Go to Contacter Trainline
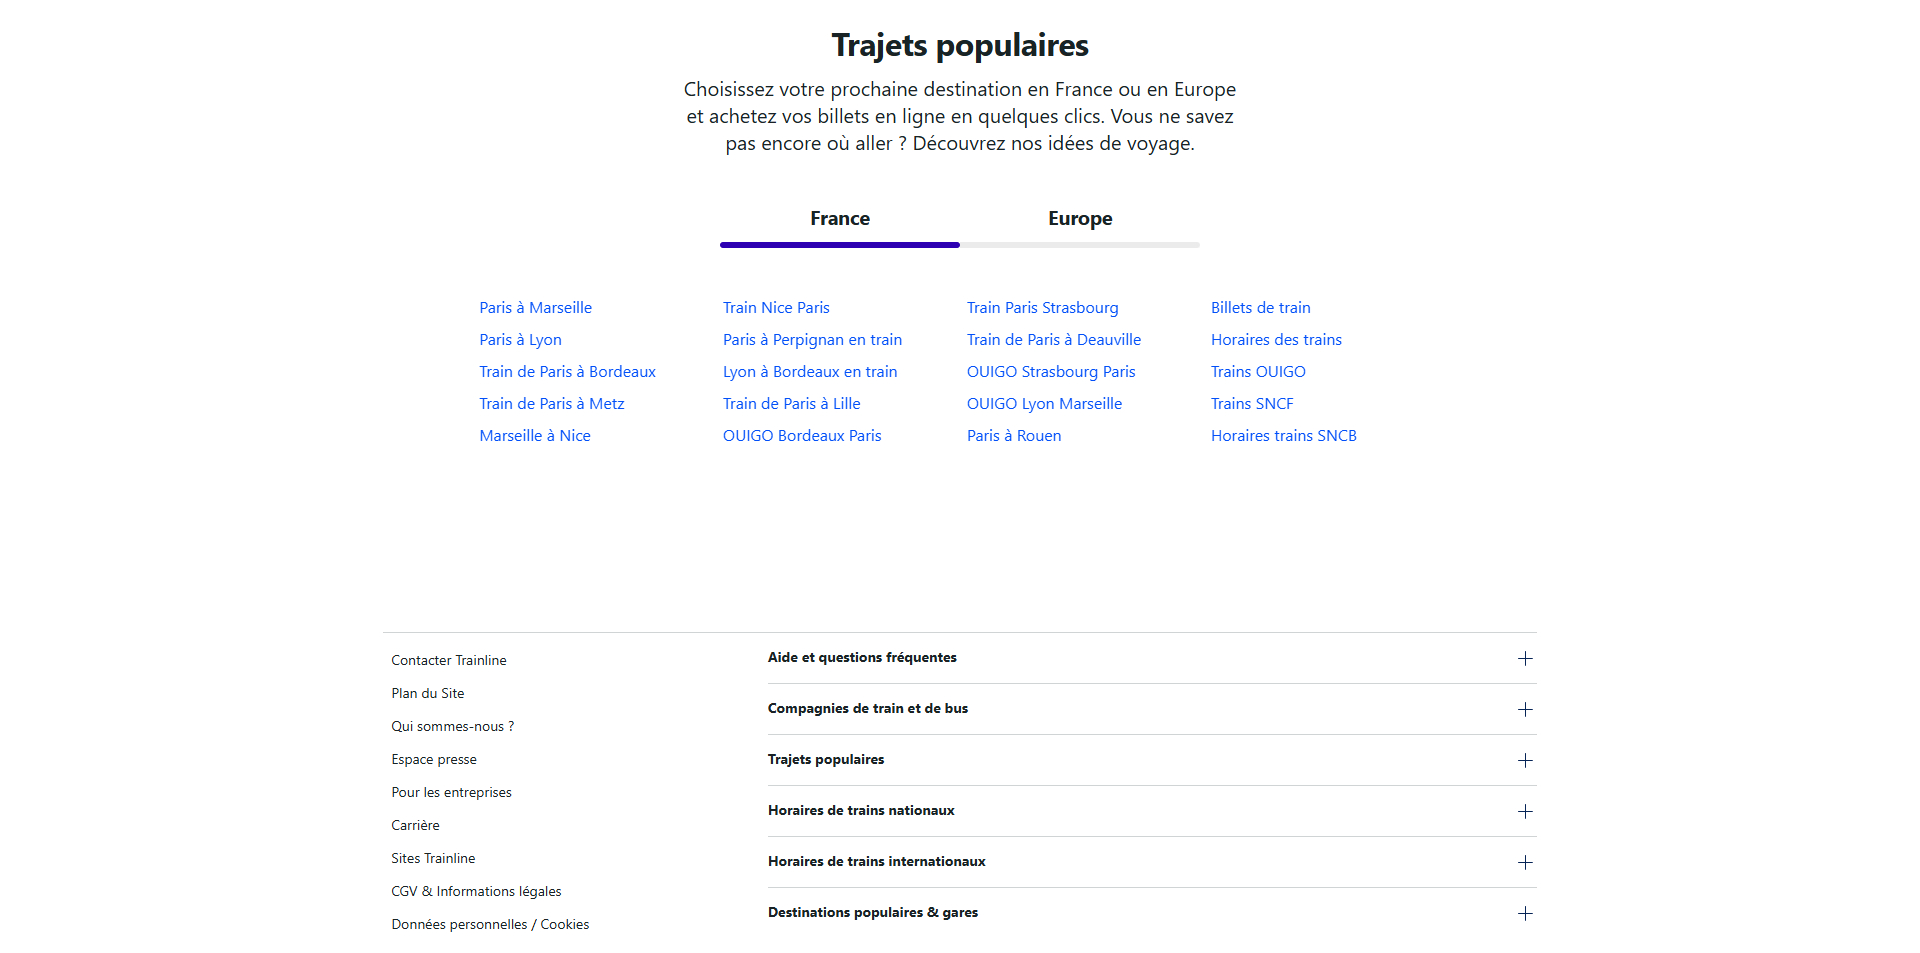Image resolution: width=1920 pixels, height=953 pixels. click(x=449, y=661)
